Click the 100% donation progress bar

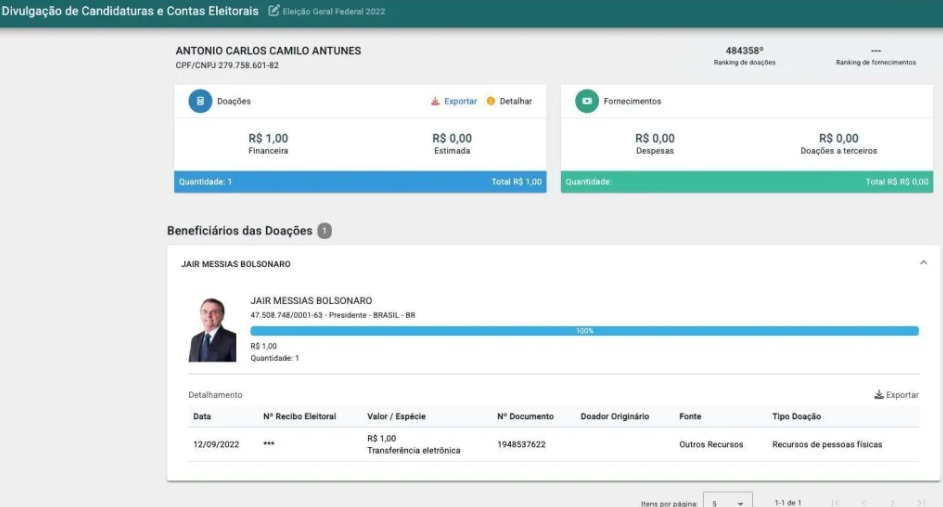click(585, 331)
